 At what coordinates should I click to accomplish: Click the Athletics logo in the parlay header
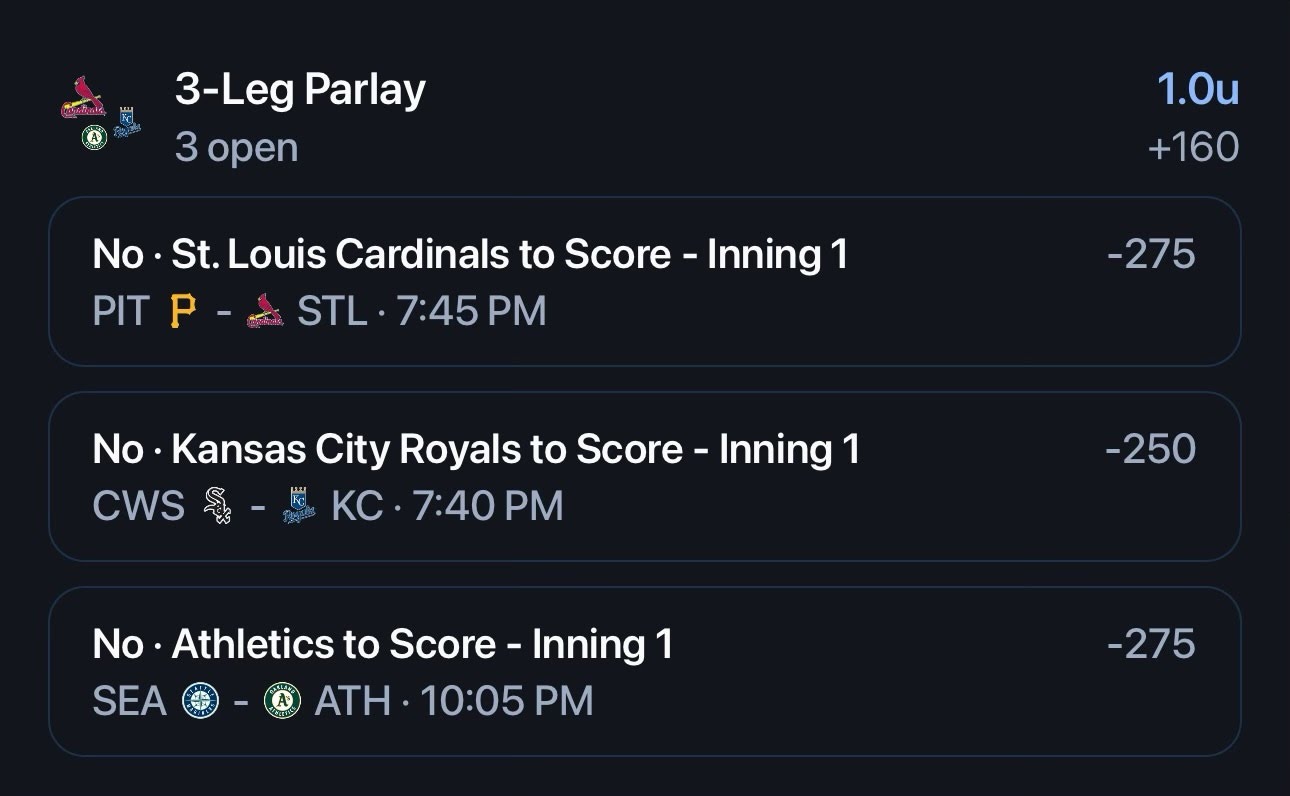94,137
